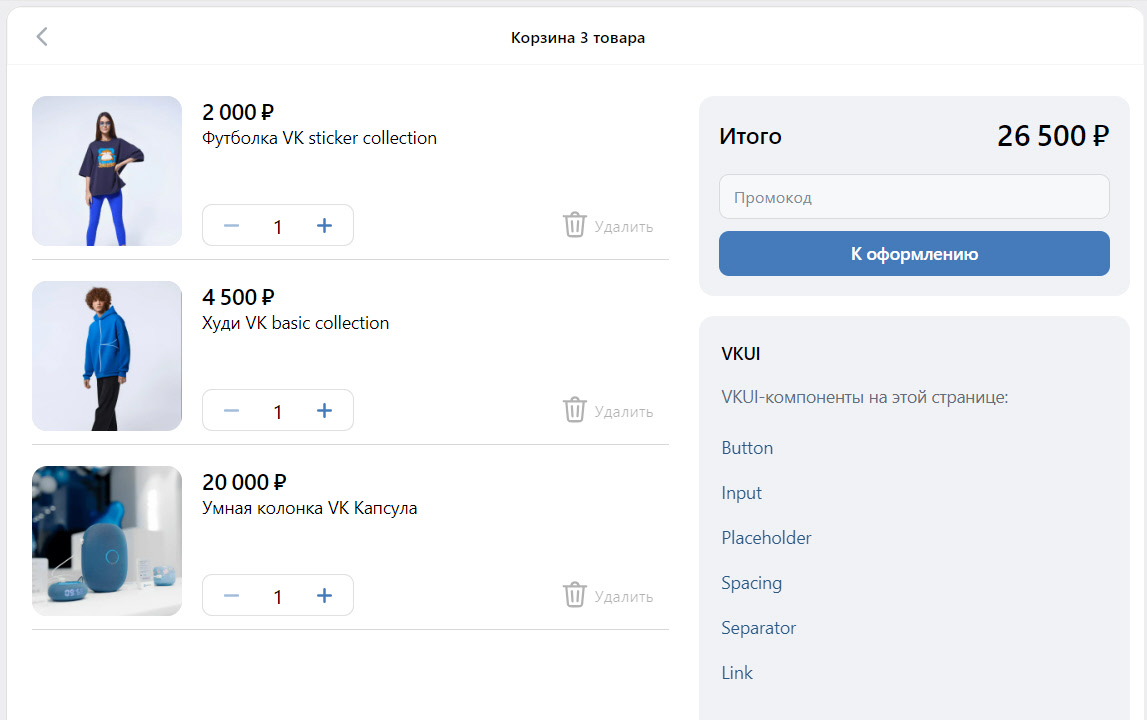The image size is (1147, 720).
Task: Decrease quantity of Умная колонка VK Капсула
Action: pos(231,596)
